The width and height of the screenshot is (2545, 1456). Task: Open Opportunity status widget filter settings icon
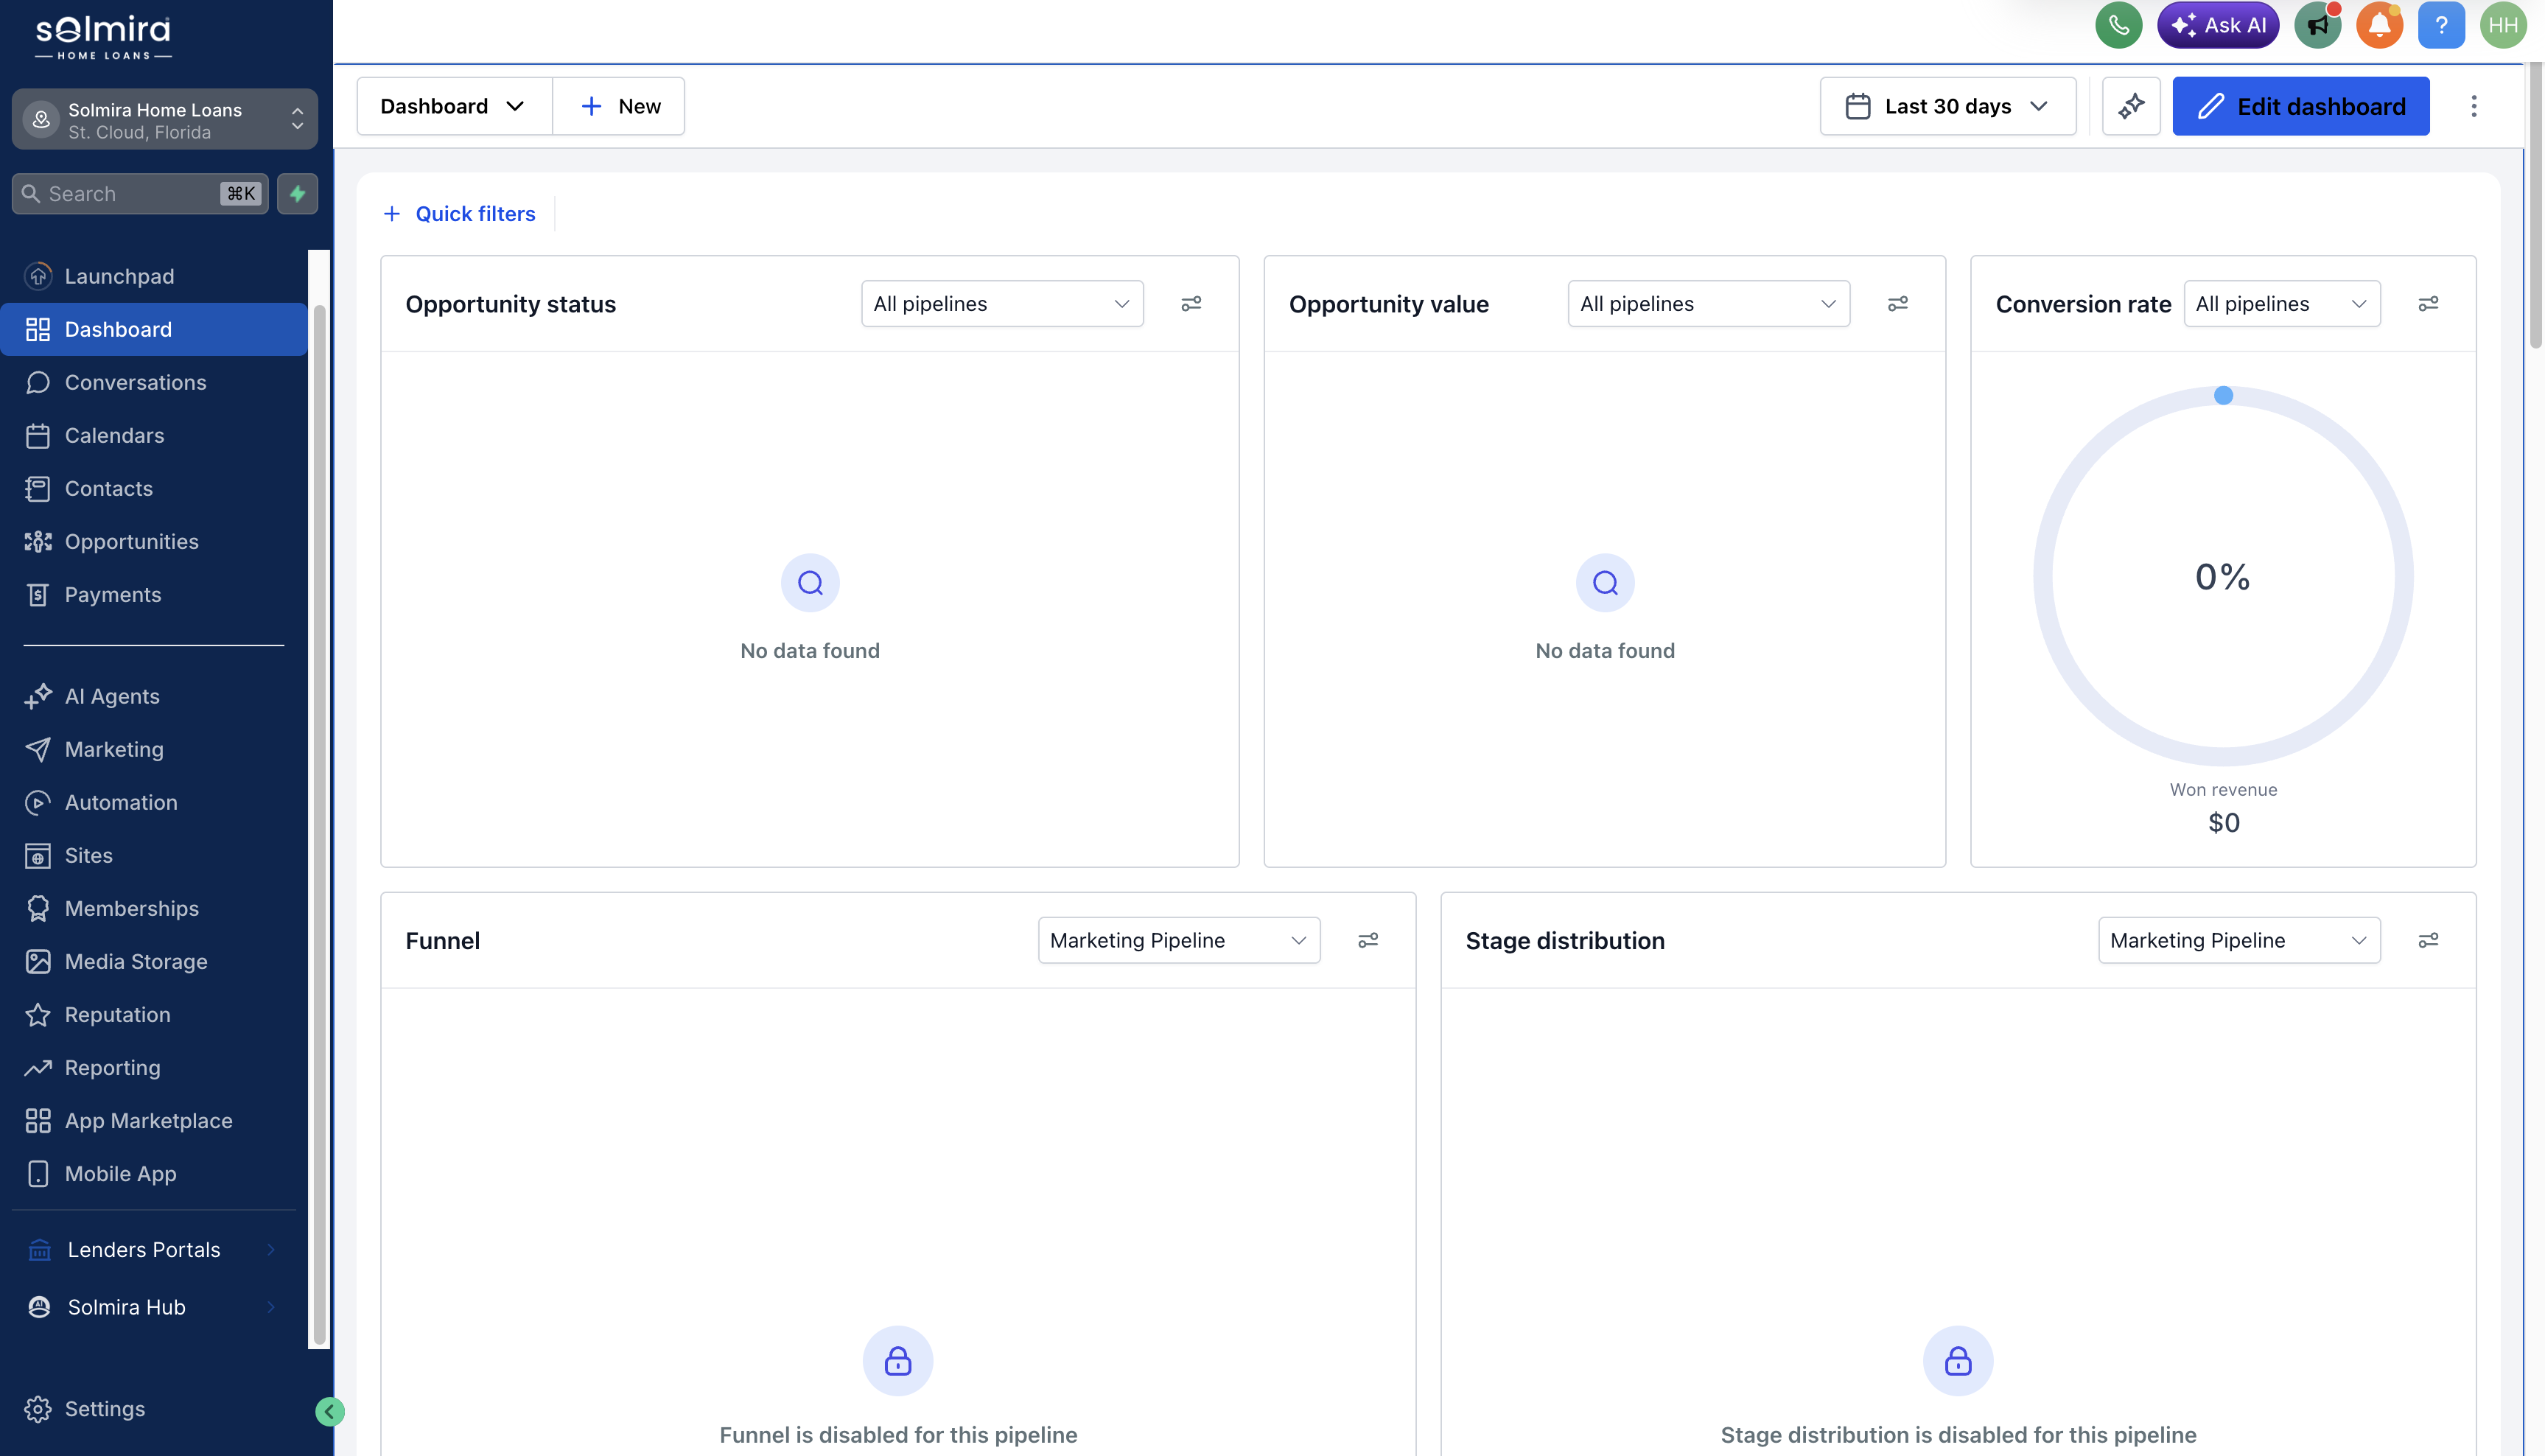click(1191, 303)
